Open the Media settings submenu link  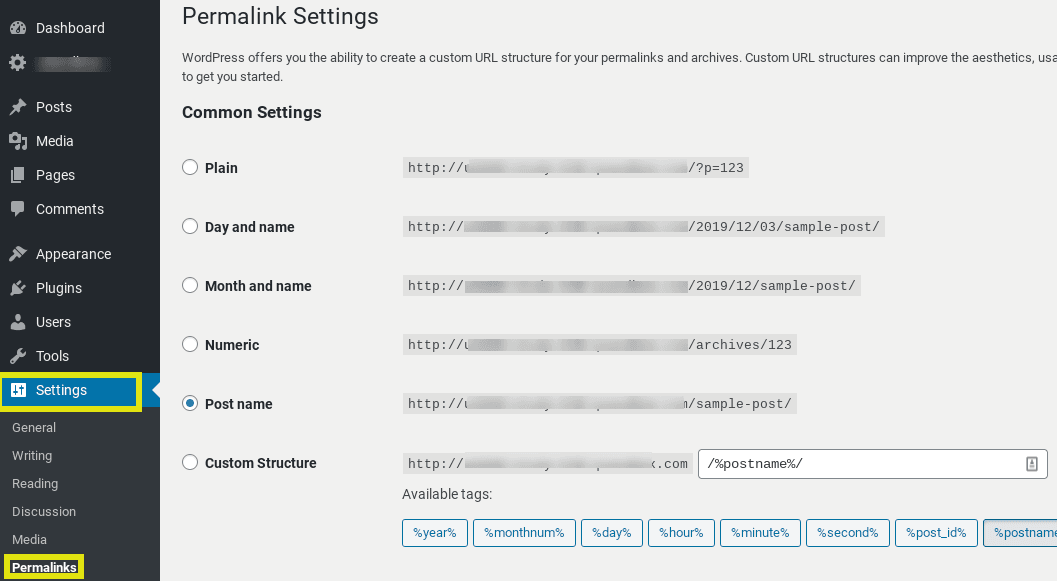click(x=30, y=540)
